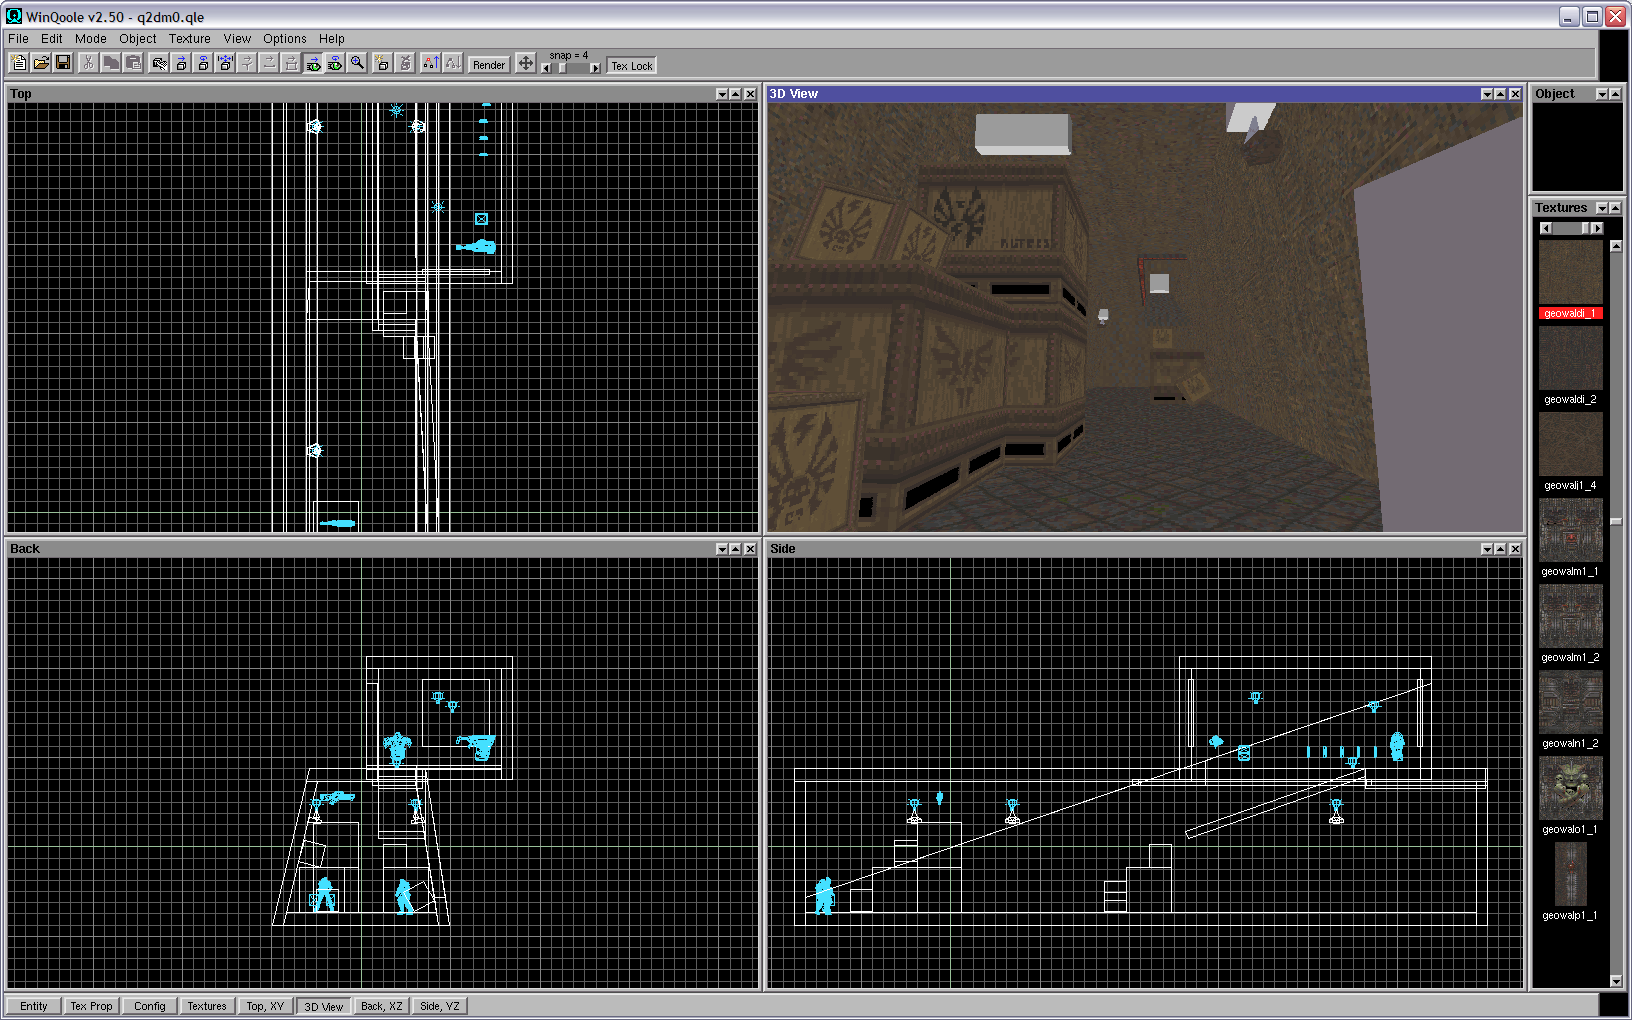Select the geowaldi_2 texture thumbnail
The height and width of the screenshot is (1020, 1632).
pyautogui.click(x=1571, y=359)
